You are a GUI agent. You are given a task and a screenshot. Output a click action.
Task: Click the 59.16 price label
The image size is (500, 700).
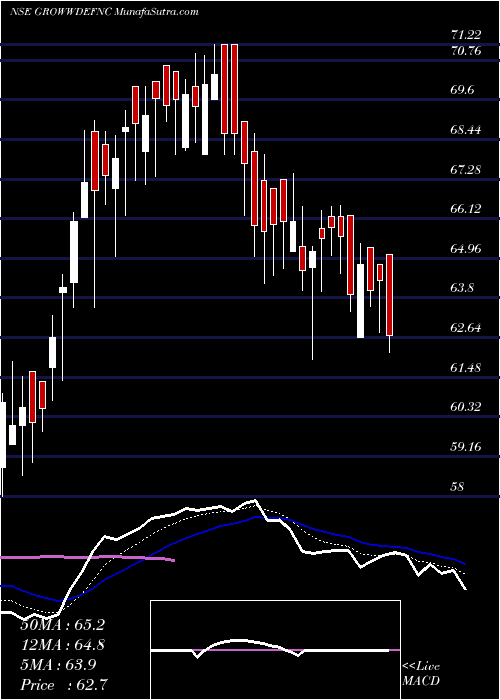coord(467,446)
